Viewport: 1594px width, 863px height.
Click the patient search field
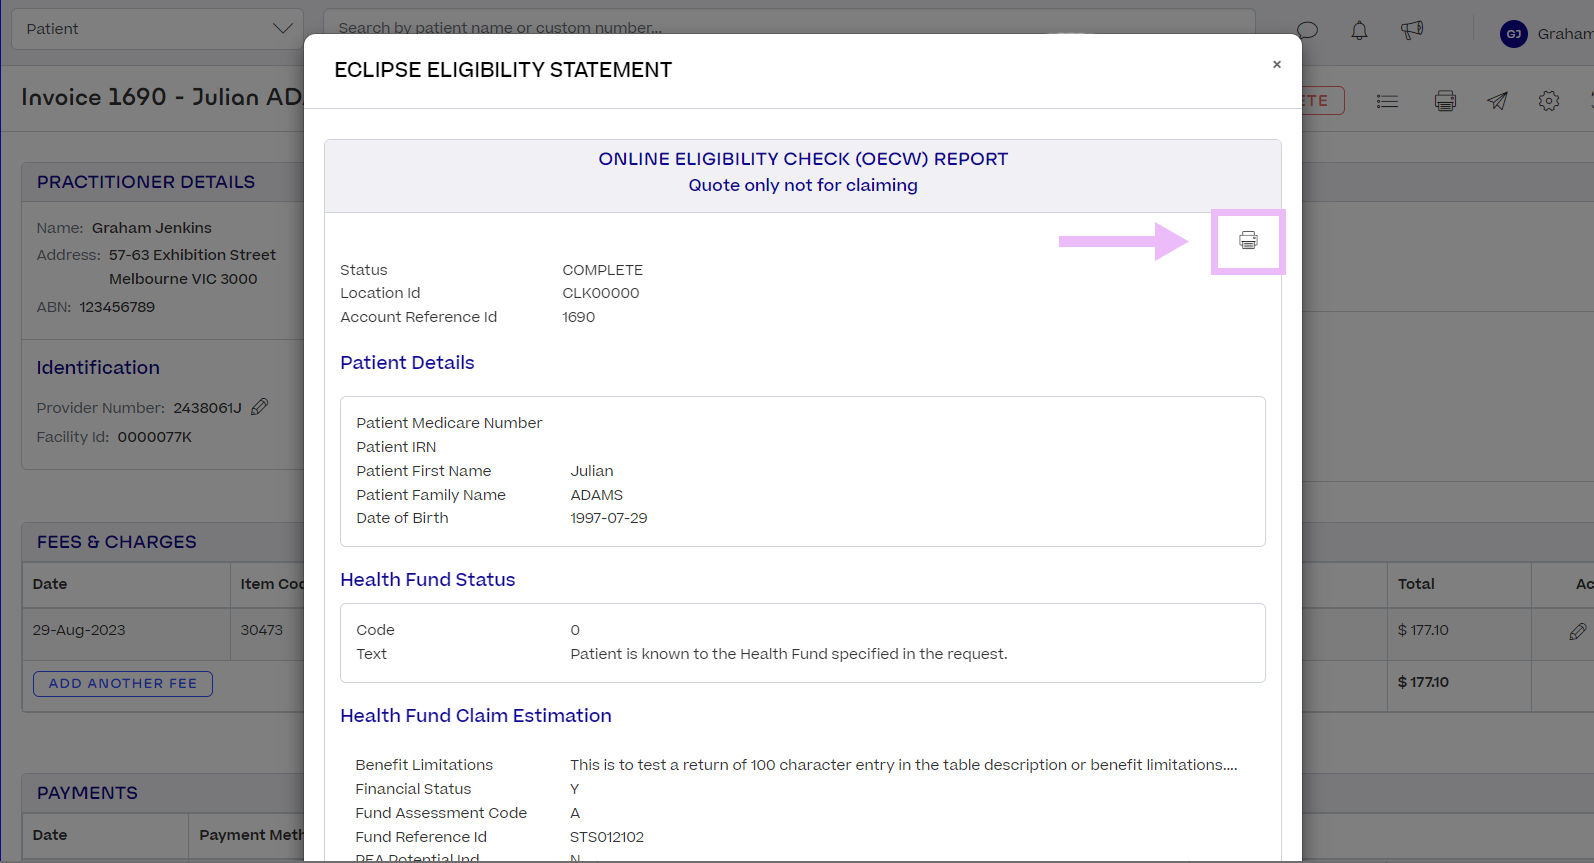click(x=789, y=28)
